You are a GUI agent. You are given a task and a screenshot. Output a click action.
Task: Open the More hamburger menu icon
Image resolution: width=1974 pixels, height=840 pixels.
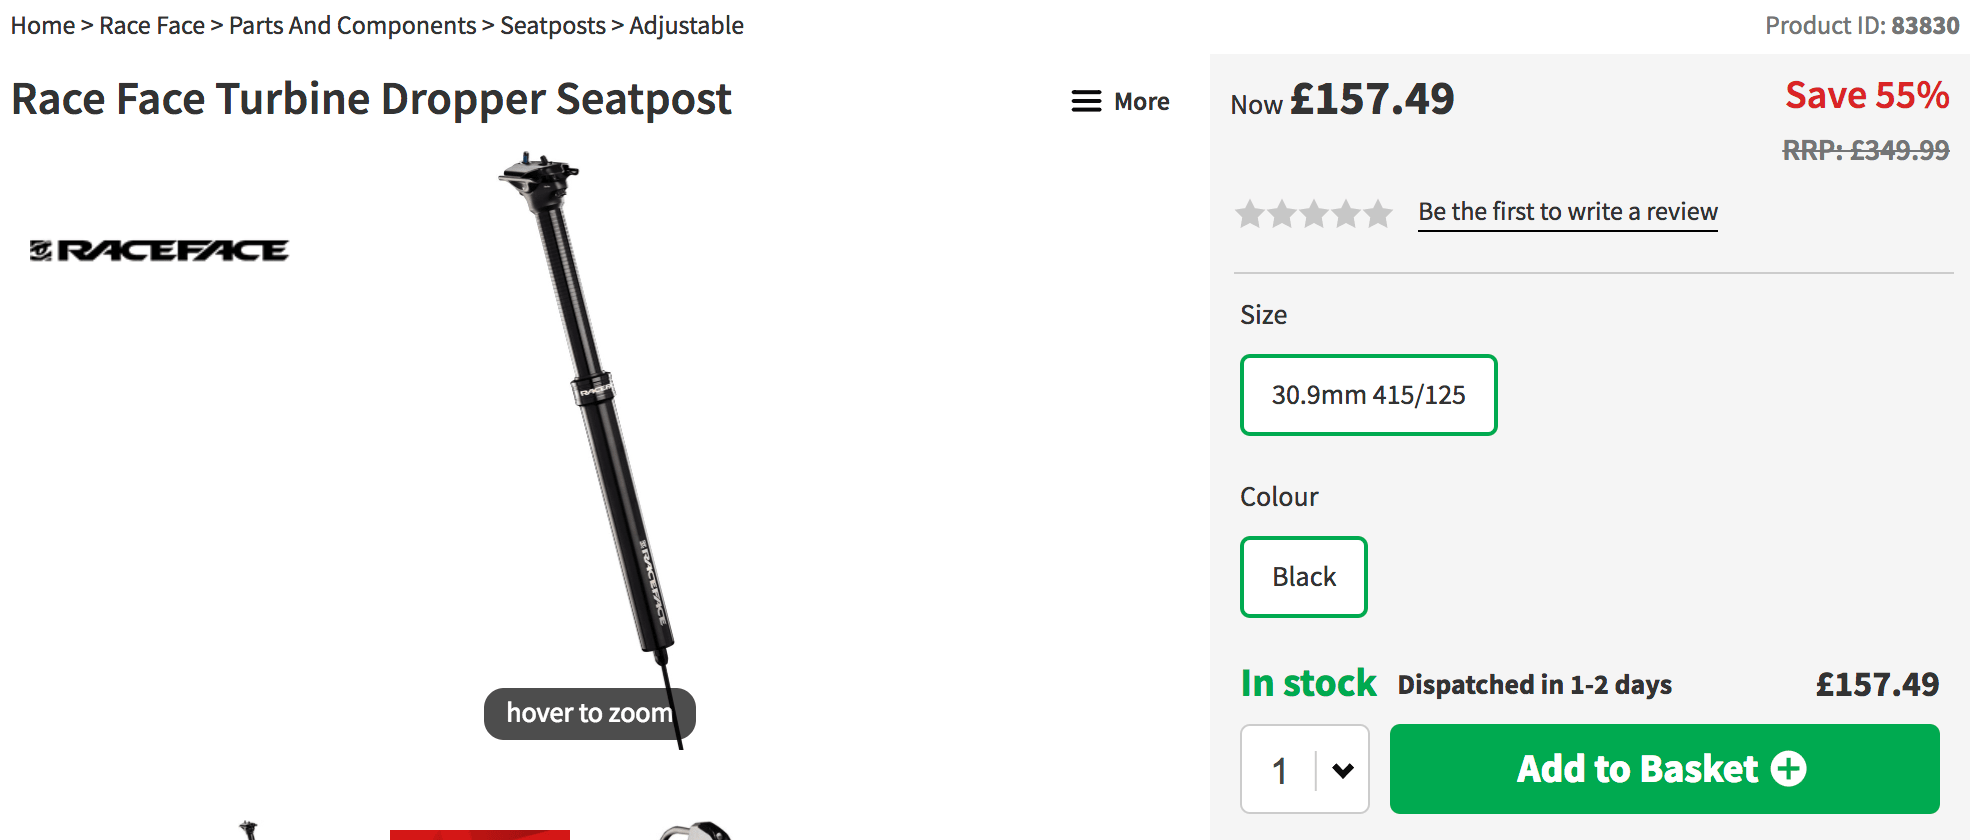(x=1086, y=101)
